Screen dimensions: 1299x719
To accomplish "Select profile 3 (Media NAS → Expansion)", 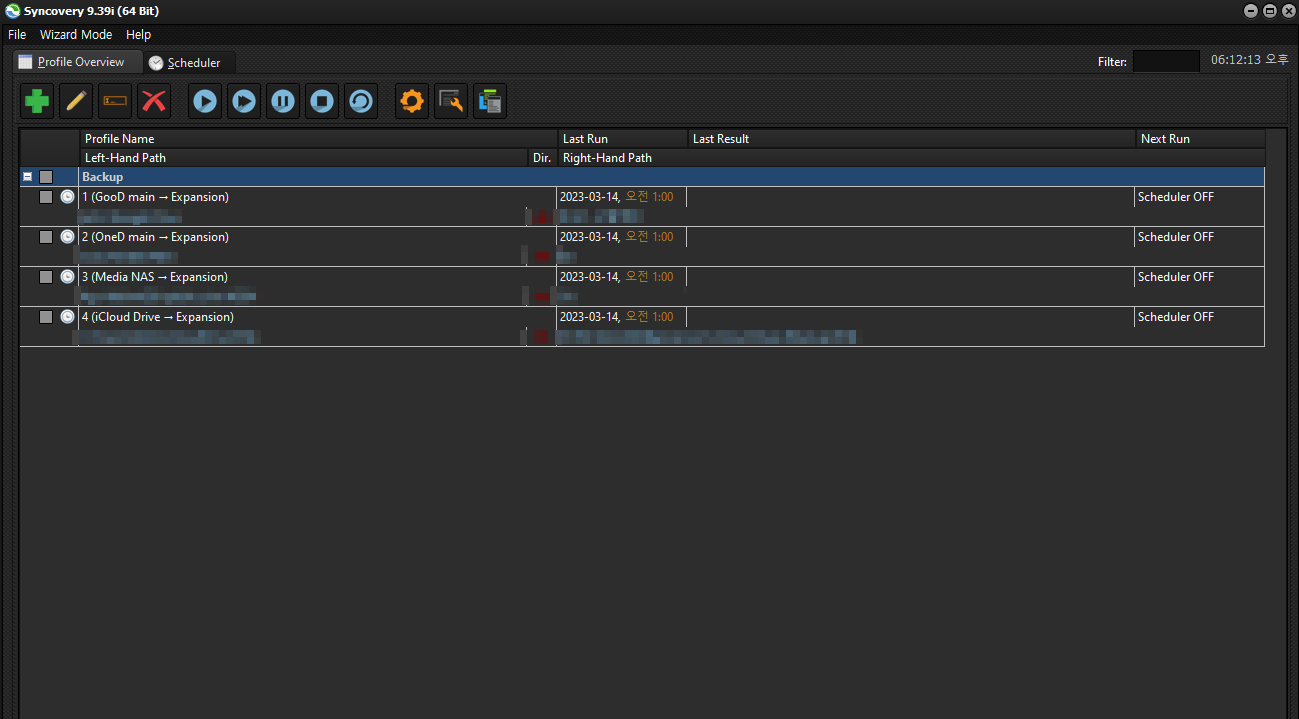I will [x=642, y=286].
